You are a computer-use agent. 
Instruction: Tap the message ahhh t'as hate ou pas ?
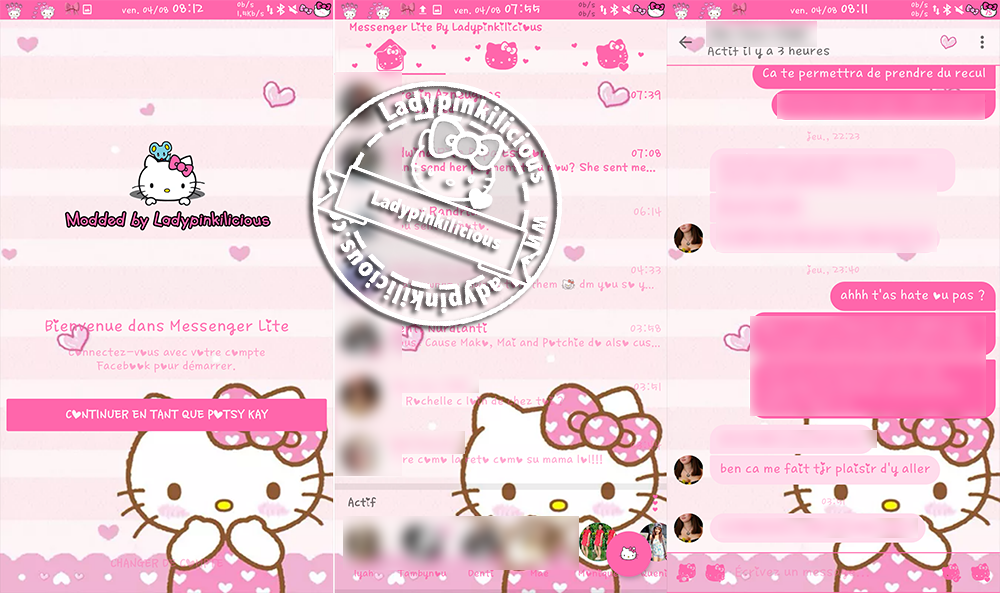(912, 295)
